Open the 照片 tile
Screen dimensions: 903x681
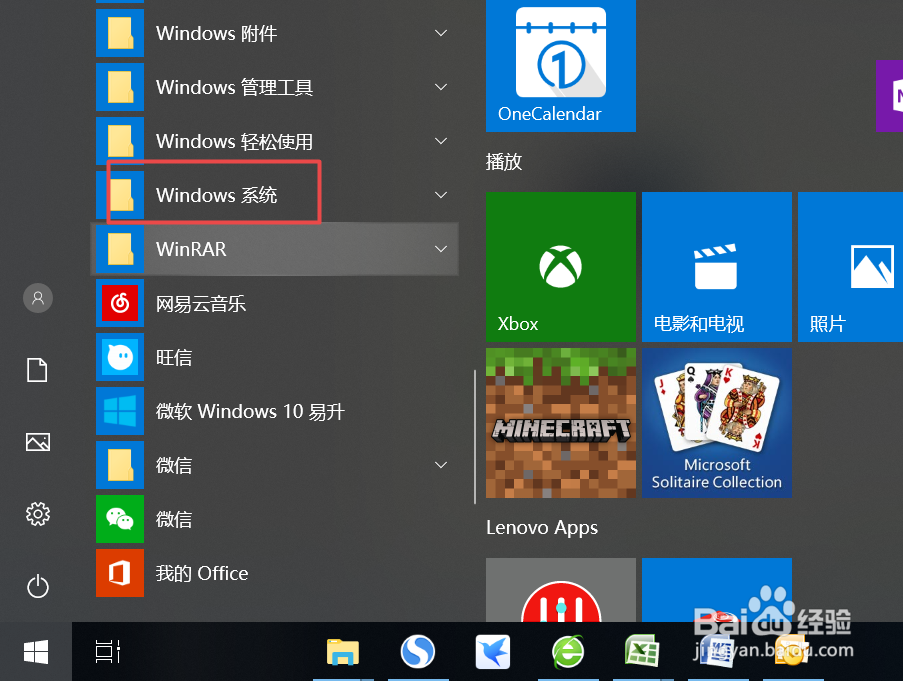851,267
